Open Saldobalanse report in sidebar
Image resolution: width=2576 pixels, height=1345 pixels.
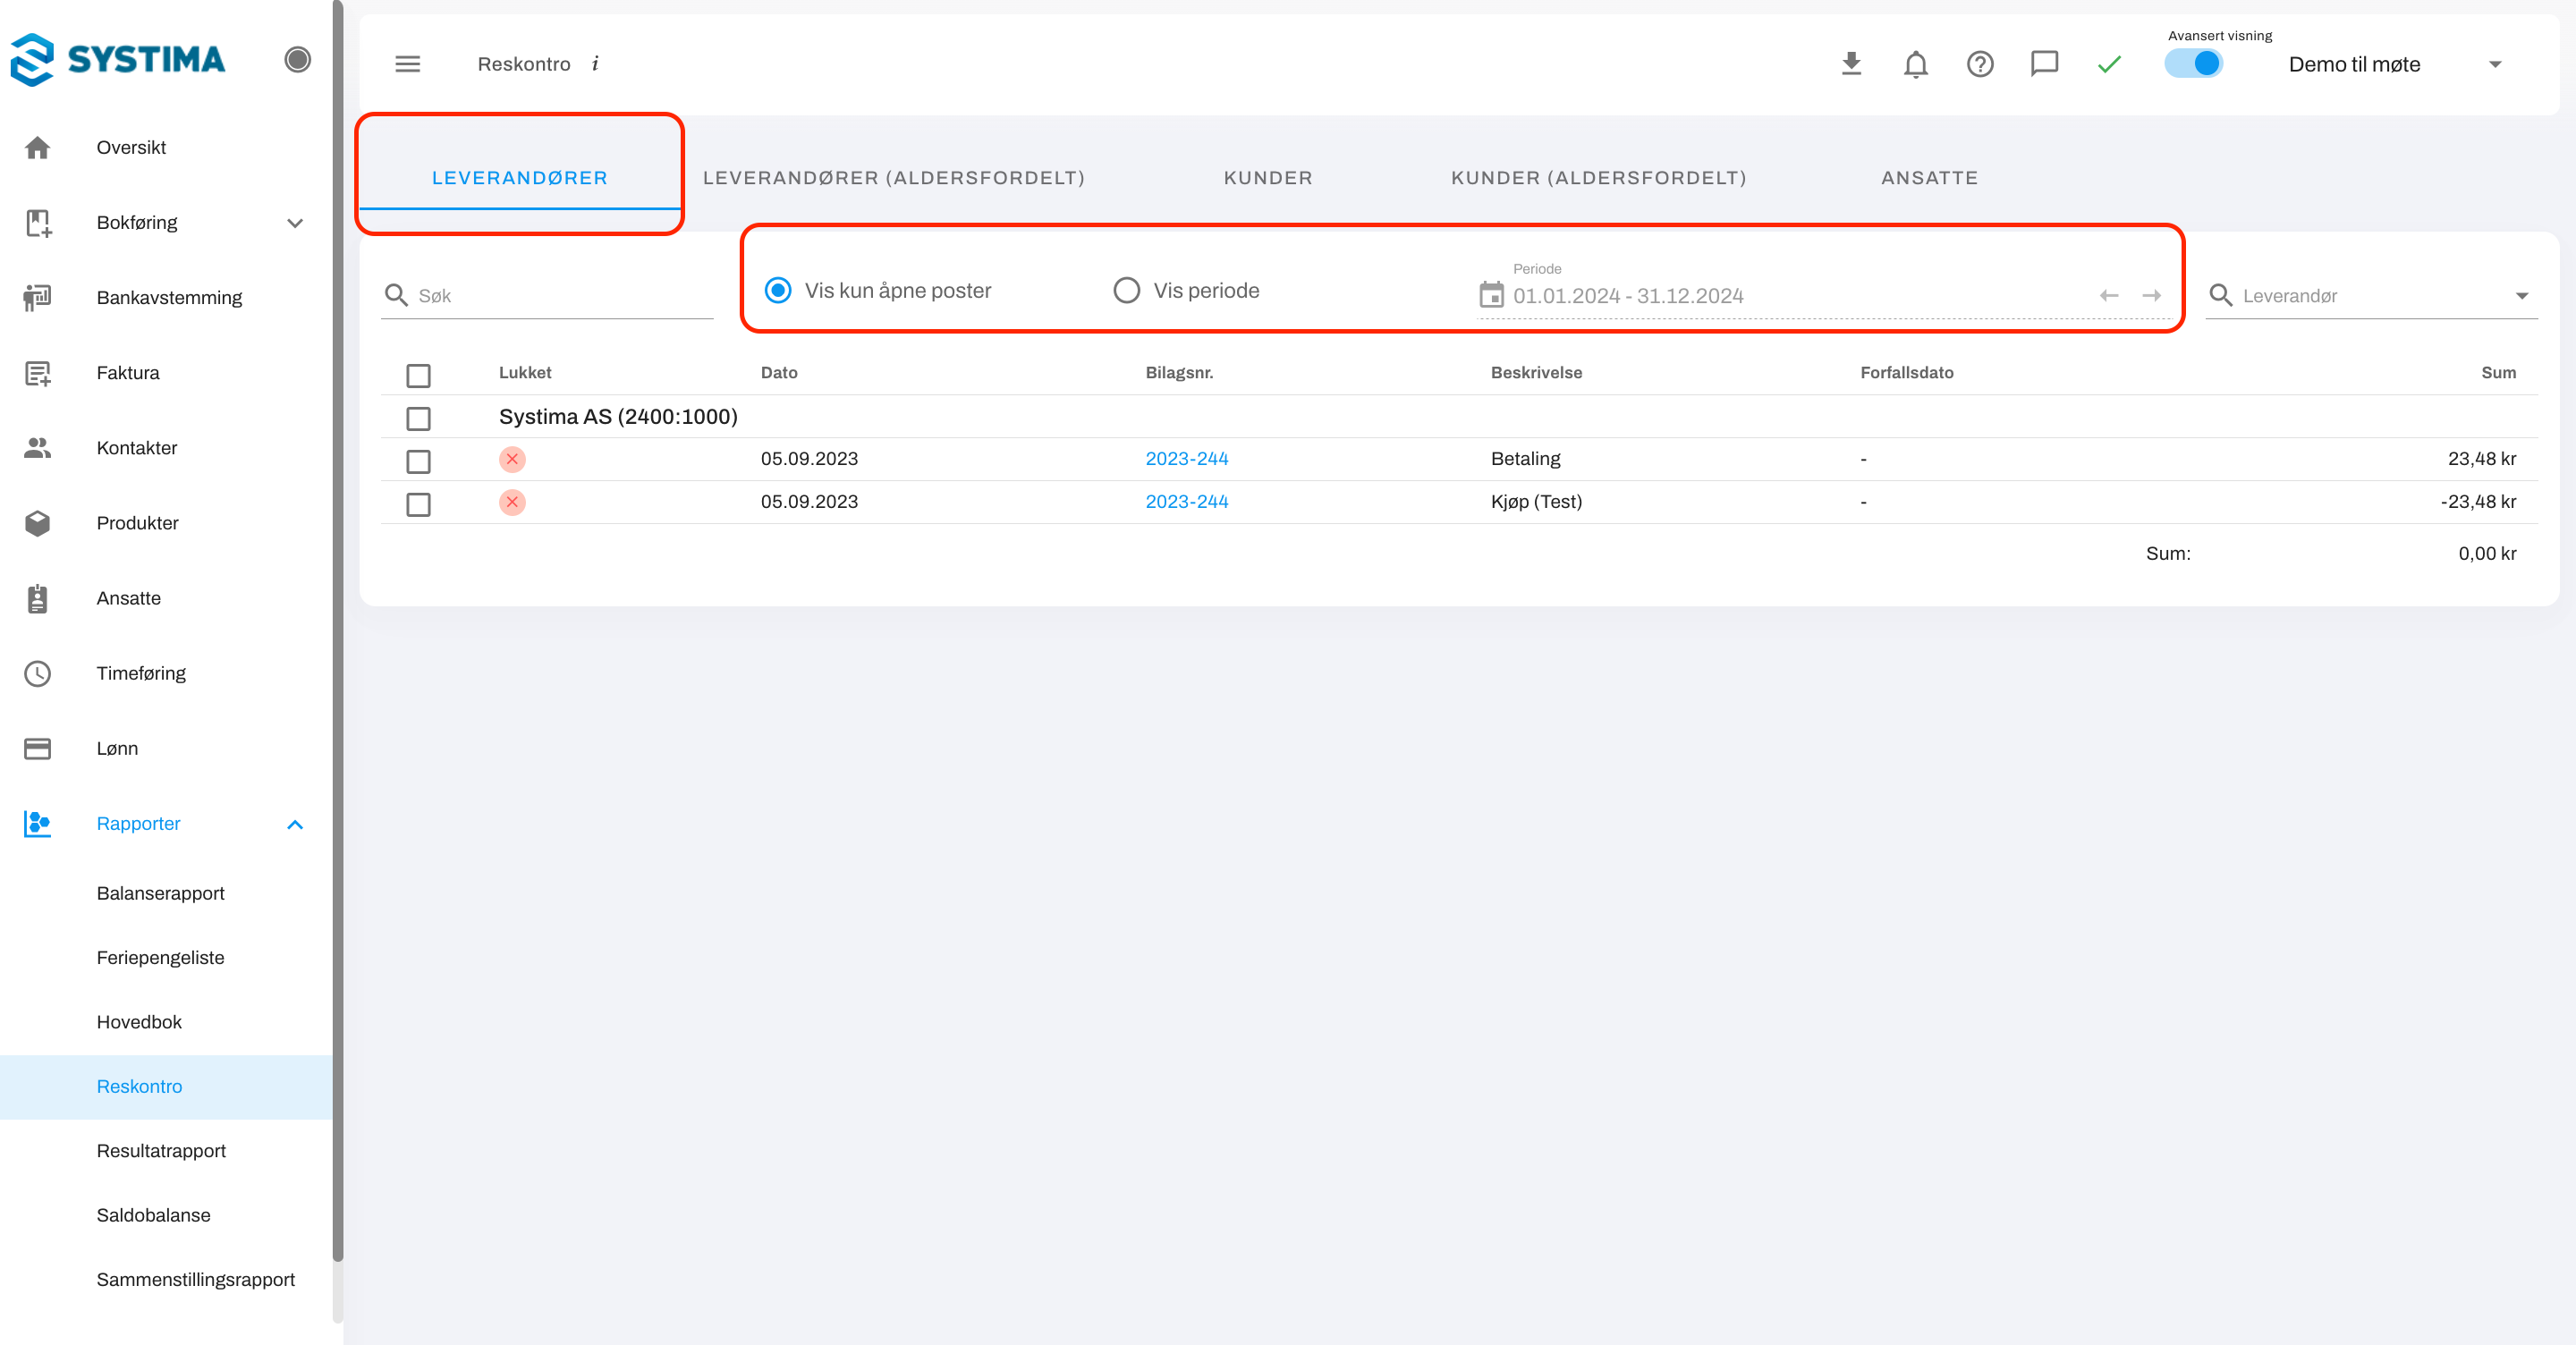click(x=153, y=1215)
